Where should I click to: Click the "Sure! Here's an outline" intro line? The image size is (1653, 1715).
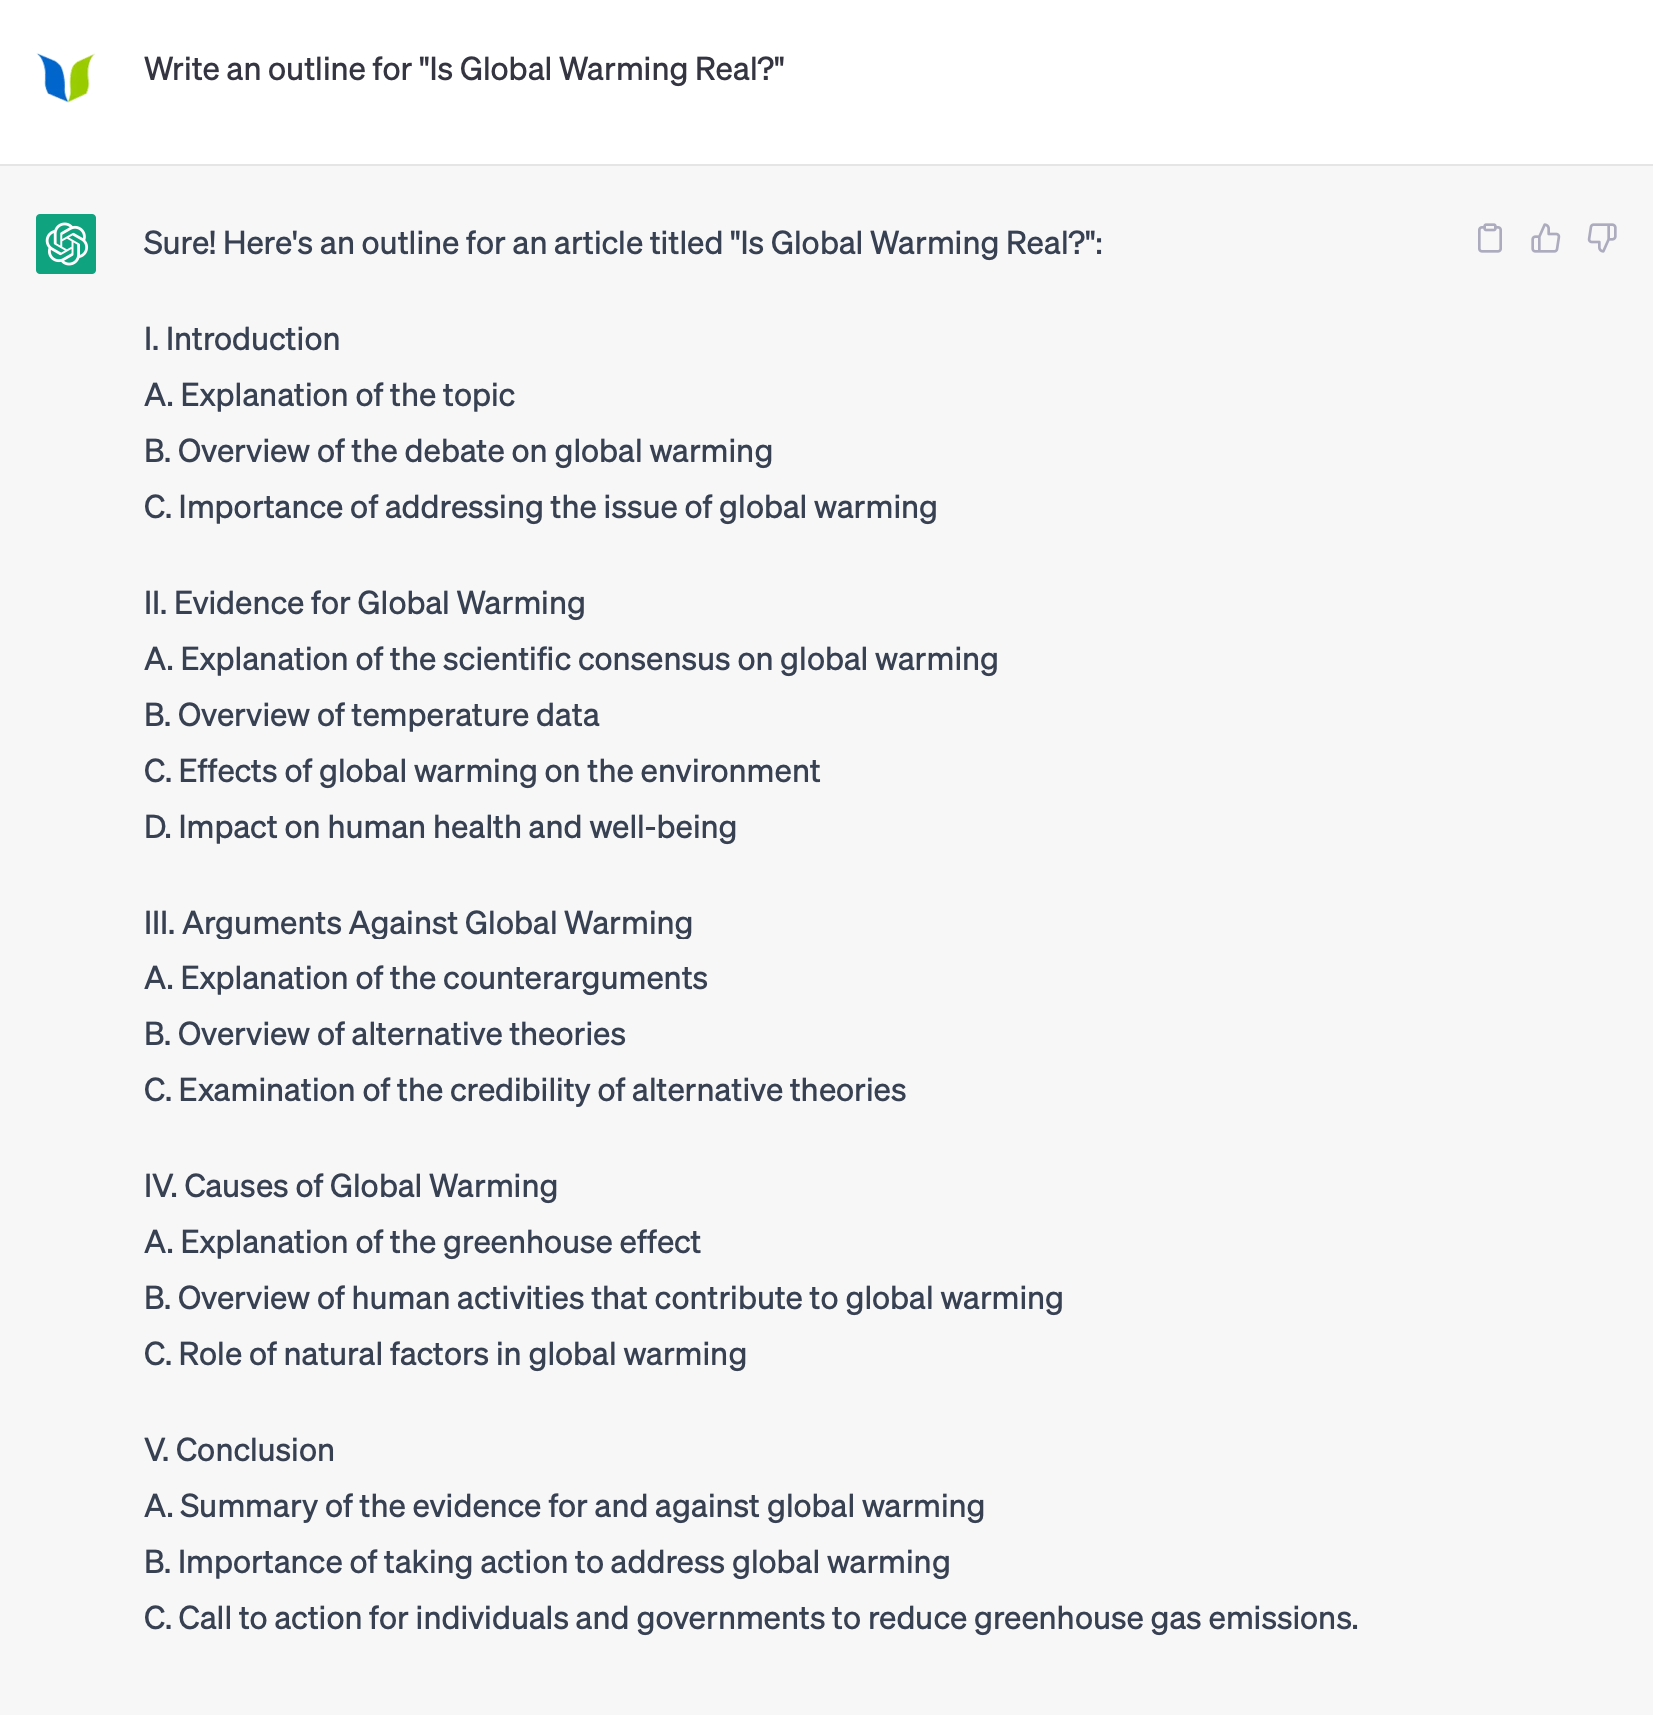(622, 243)
